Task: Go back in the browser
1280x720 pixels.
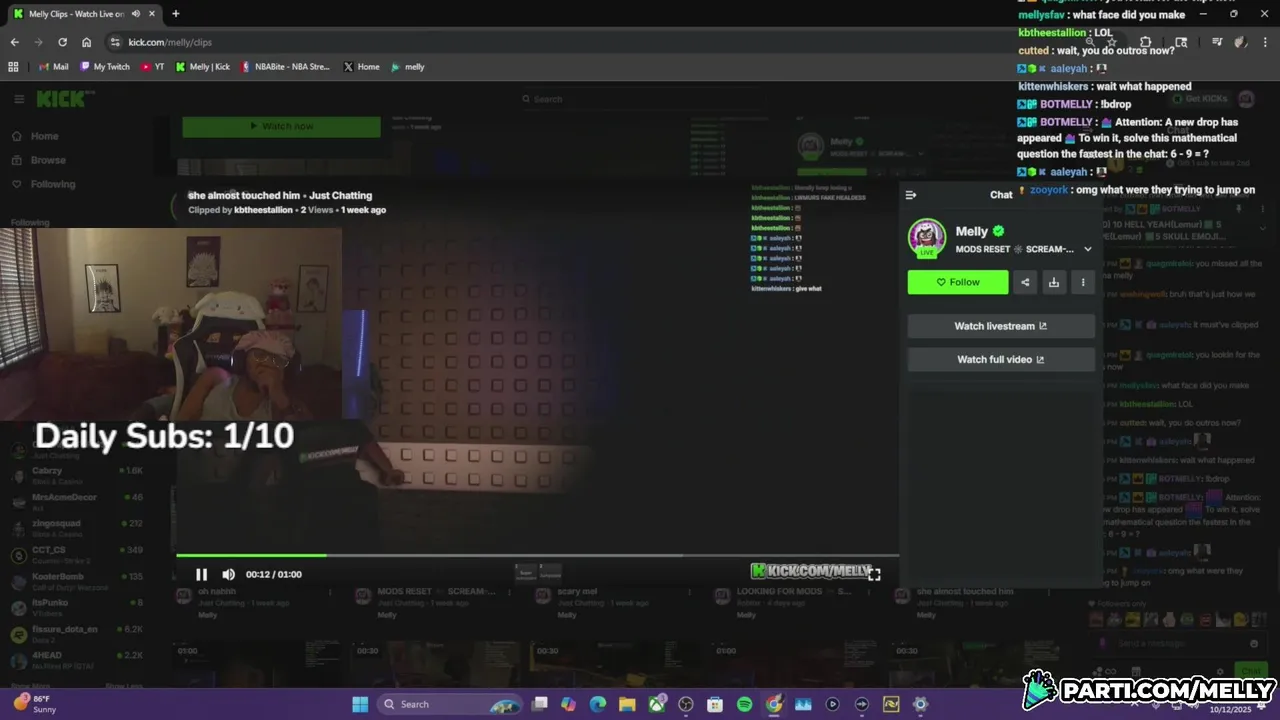Action: click(14, 42)
